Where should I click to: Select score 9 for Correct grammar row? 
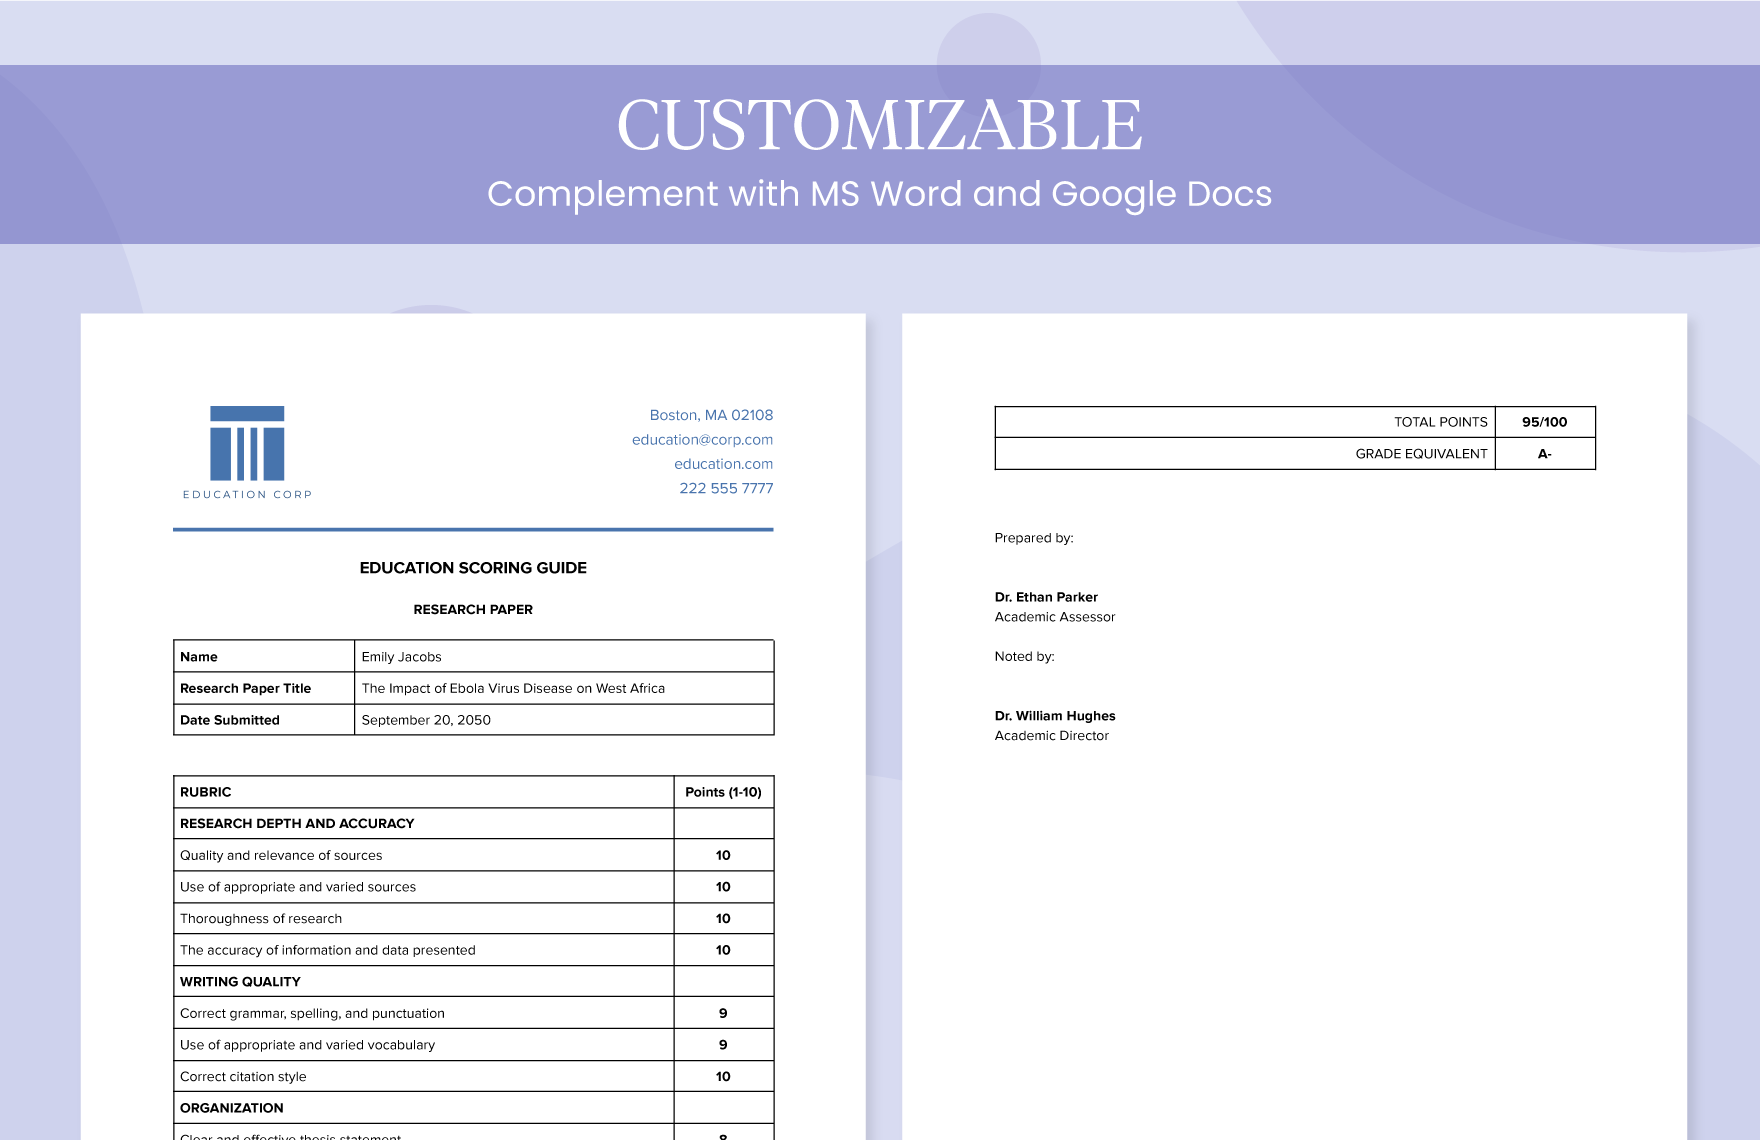pos(724,1013)
